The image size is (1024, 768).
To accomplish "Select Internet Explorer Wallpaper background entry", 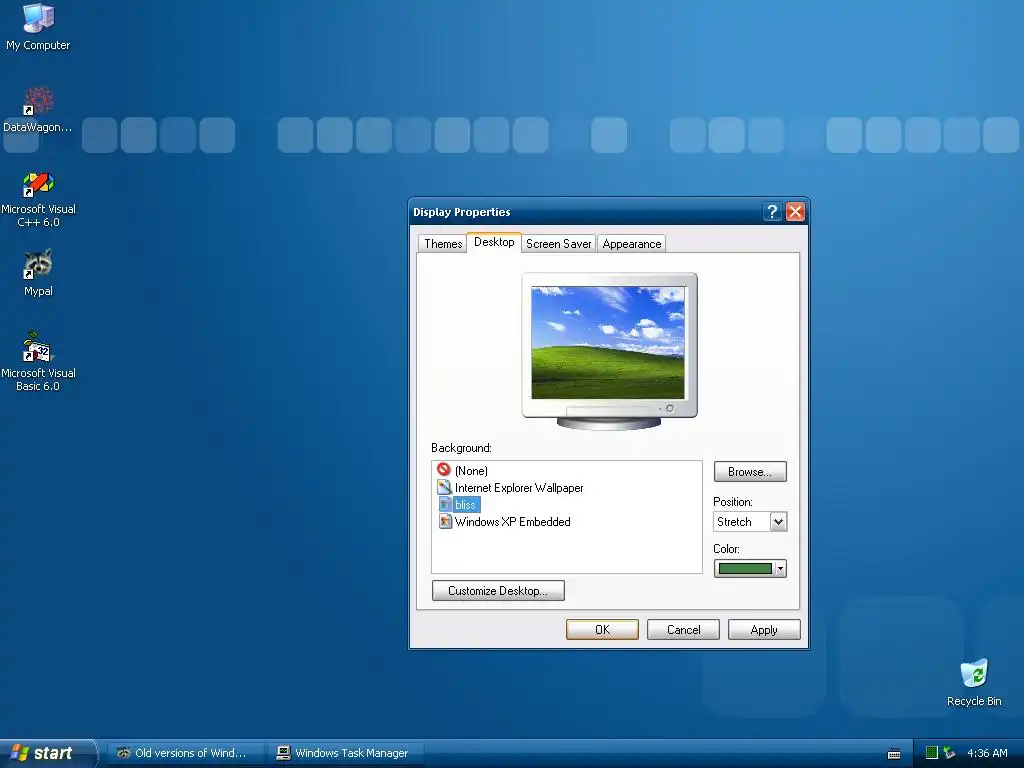I will point(519,488).
